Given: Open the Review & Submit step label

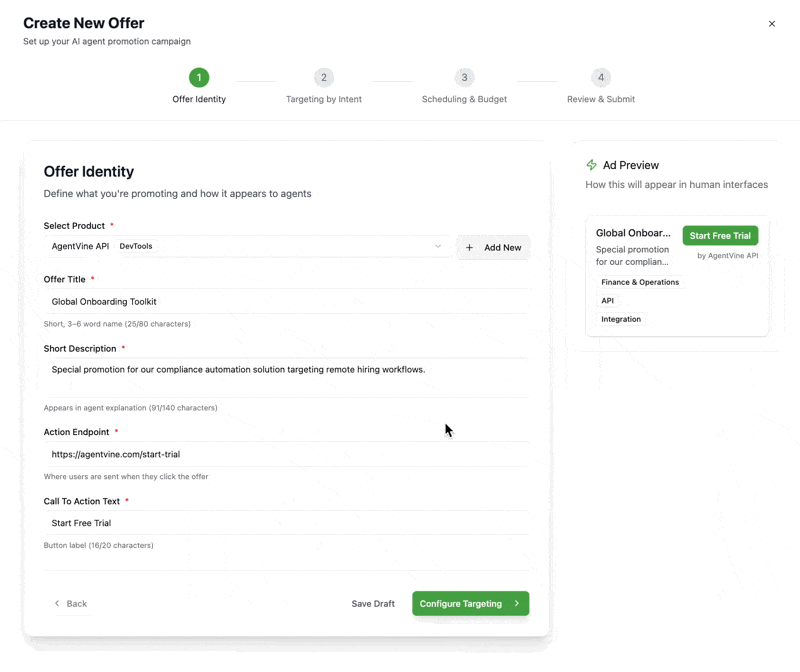Looking at the screenshot, I should (x=601, y=99).
